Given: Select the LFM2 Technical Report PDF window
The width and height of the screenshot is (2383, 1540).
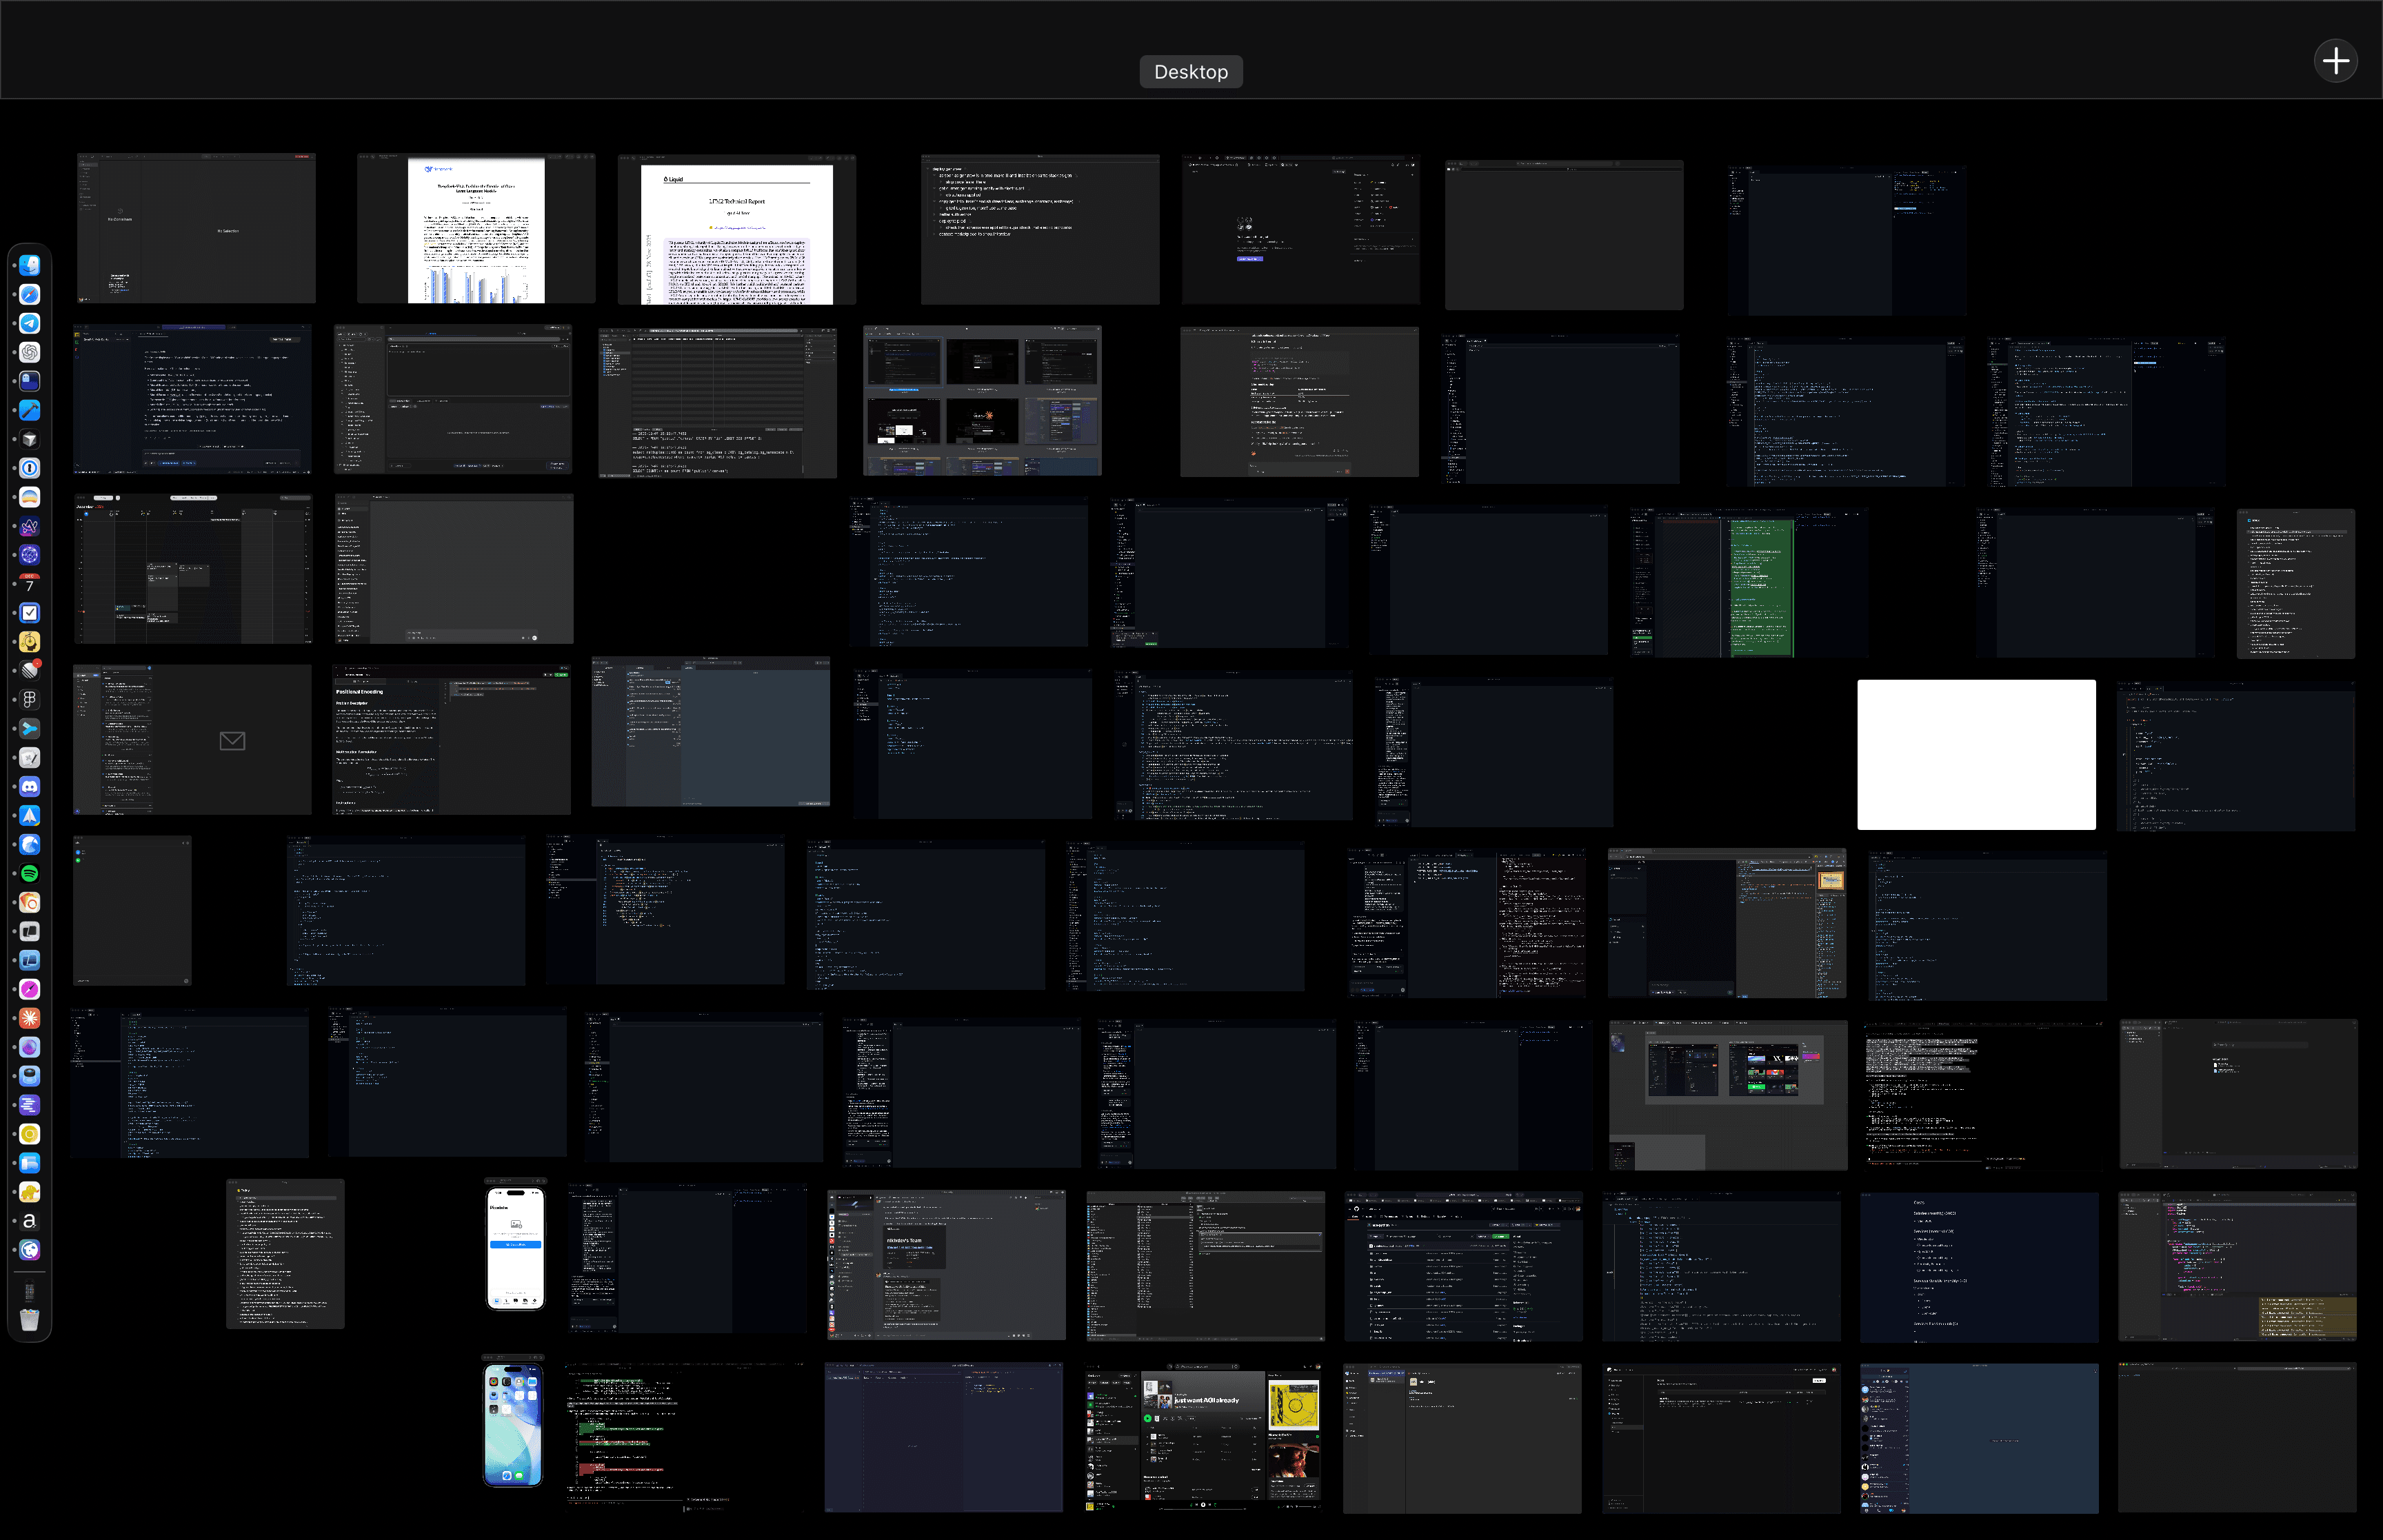Looking at the screenshot, I should click(736, 230).
